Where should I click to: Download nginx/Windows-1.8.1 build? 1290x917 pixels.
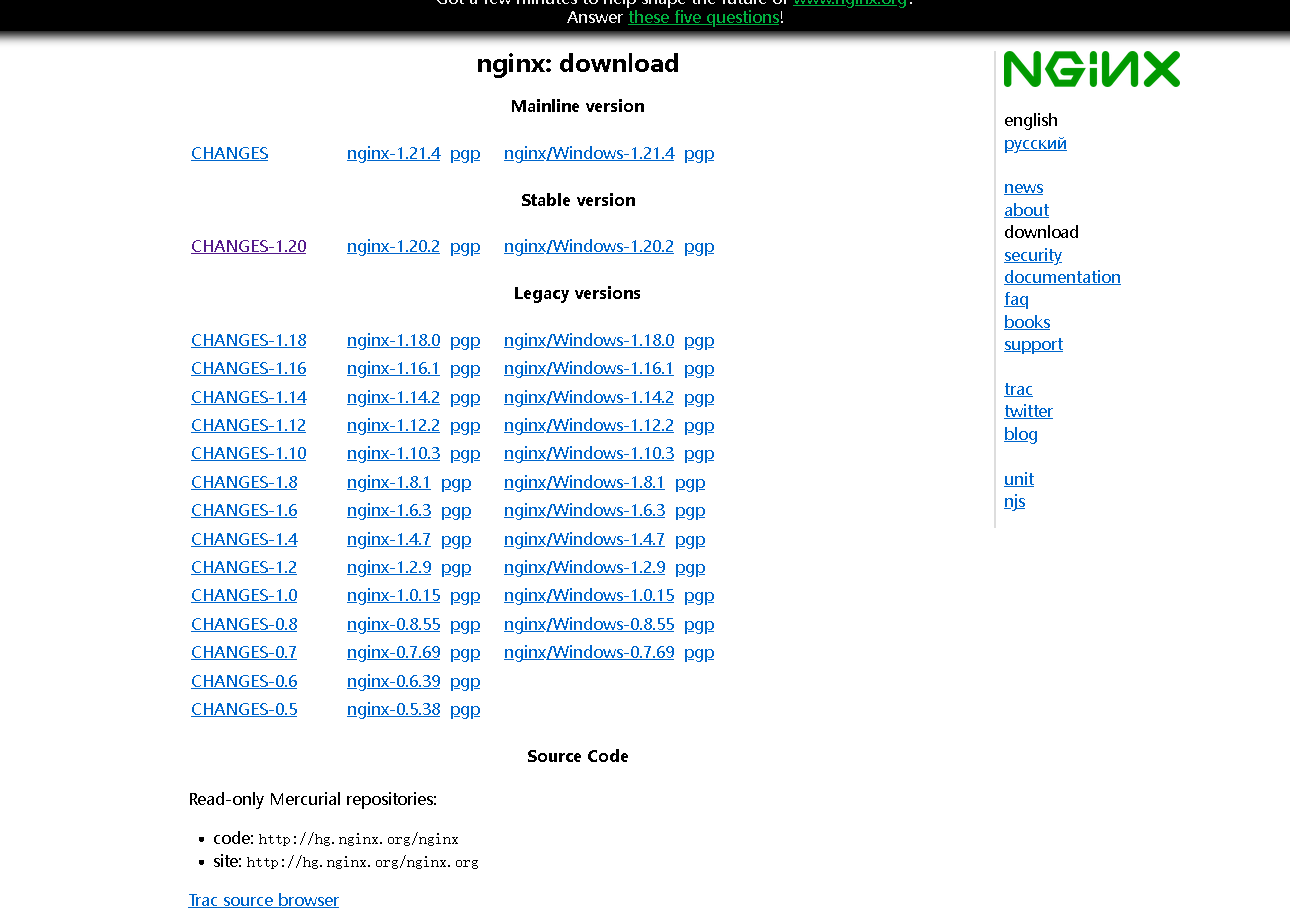pyautogui.click(x=585, y=482)
